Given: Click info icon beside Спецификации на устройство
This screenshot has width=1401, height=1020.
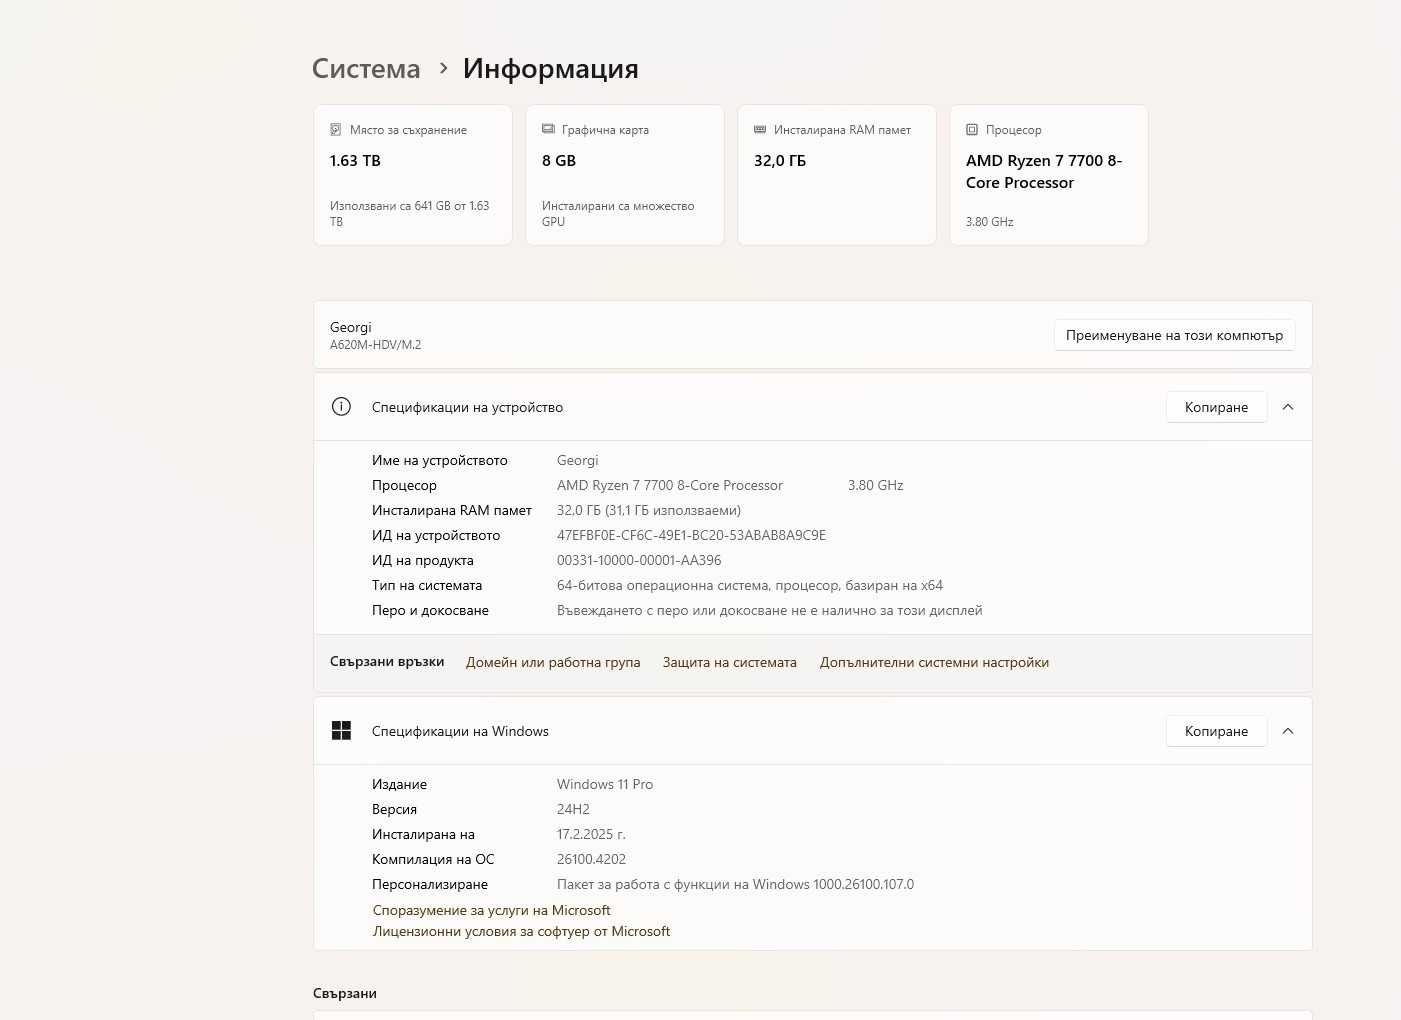Looking at the screenshot, I should (x=341, y=406).
